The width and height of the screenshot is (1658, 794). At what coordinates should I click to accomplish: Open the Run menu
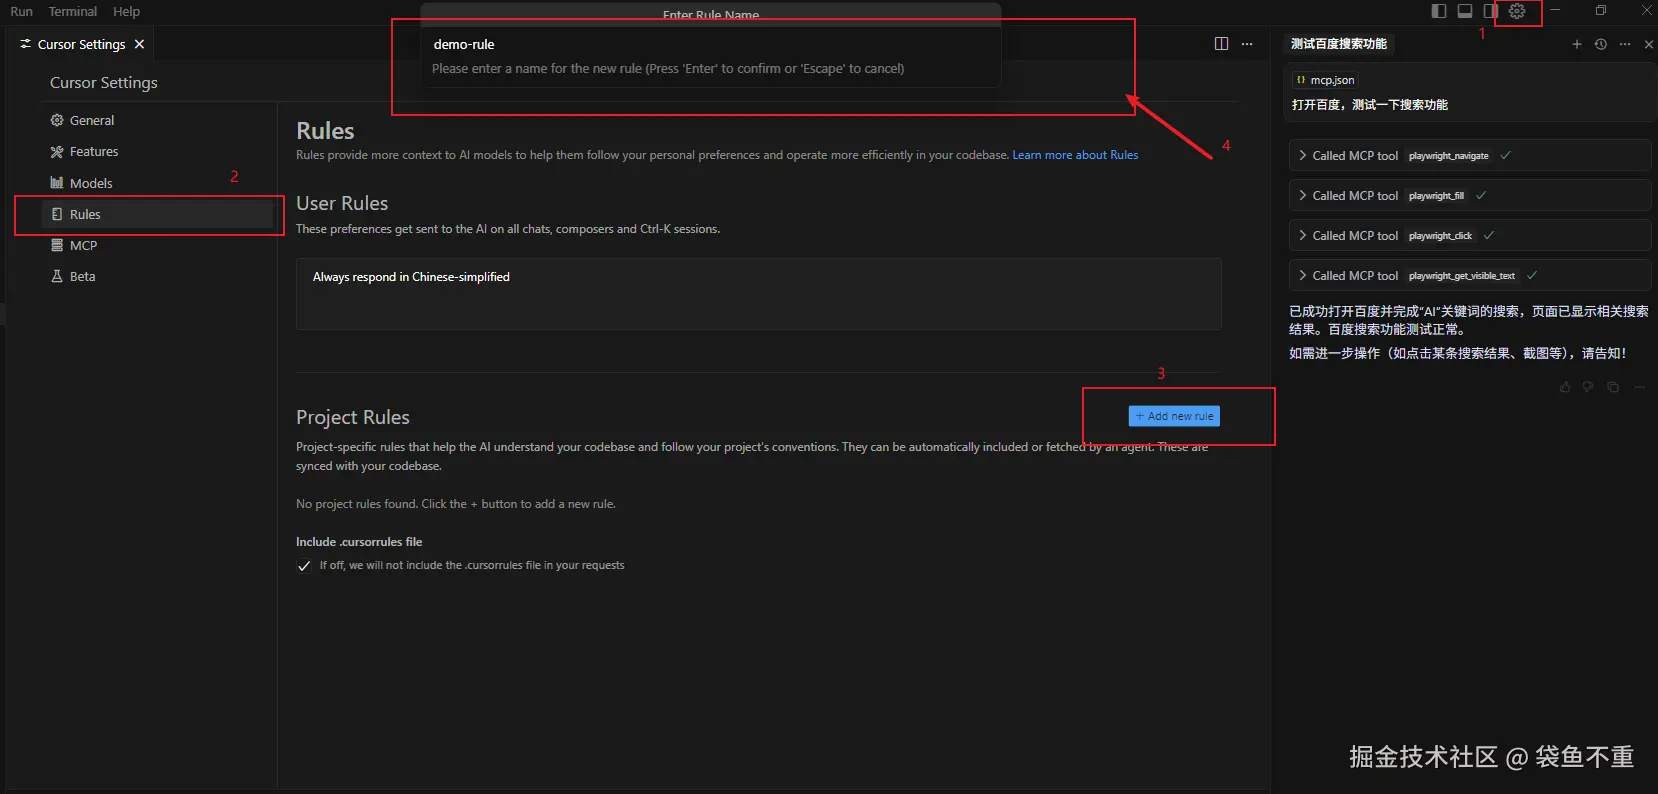pos(21,11)
